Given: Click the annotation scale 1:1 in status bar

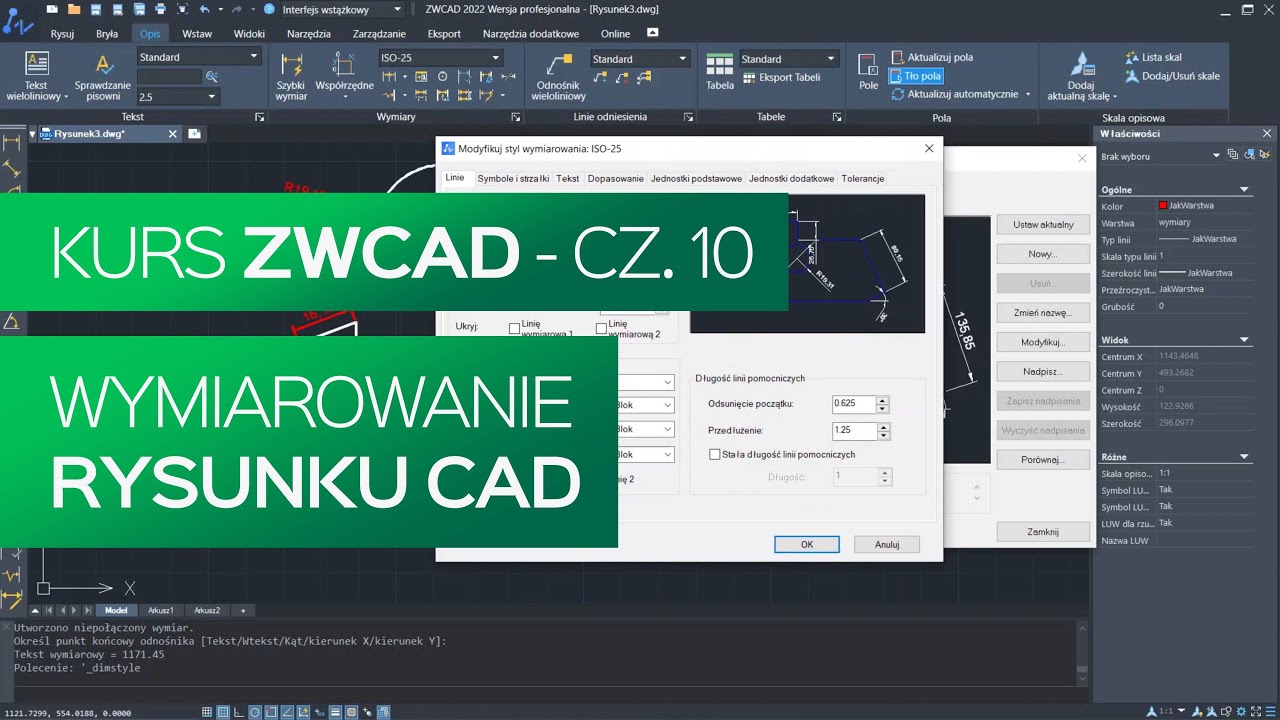Looking at the screenshot, I should click(x=1165, y=712).
